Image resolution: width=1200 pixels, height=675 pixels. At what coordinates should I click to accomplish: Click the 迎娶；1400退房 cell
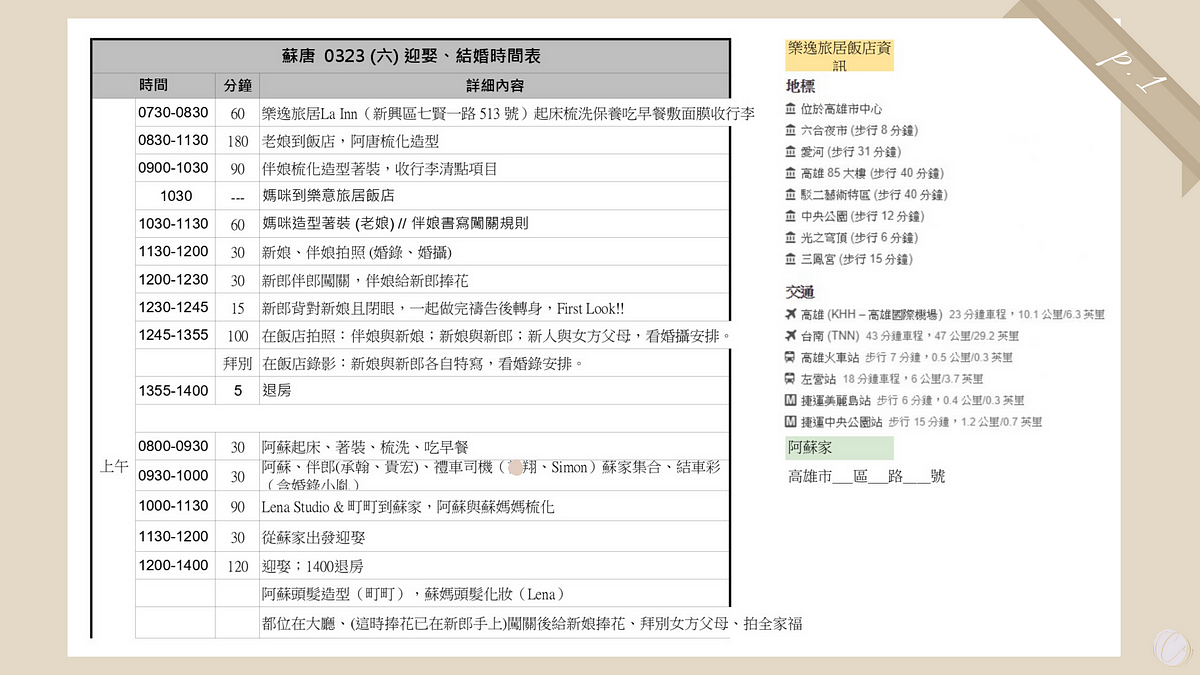pos(494,566)
